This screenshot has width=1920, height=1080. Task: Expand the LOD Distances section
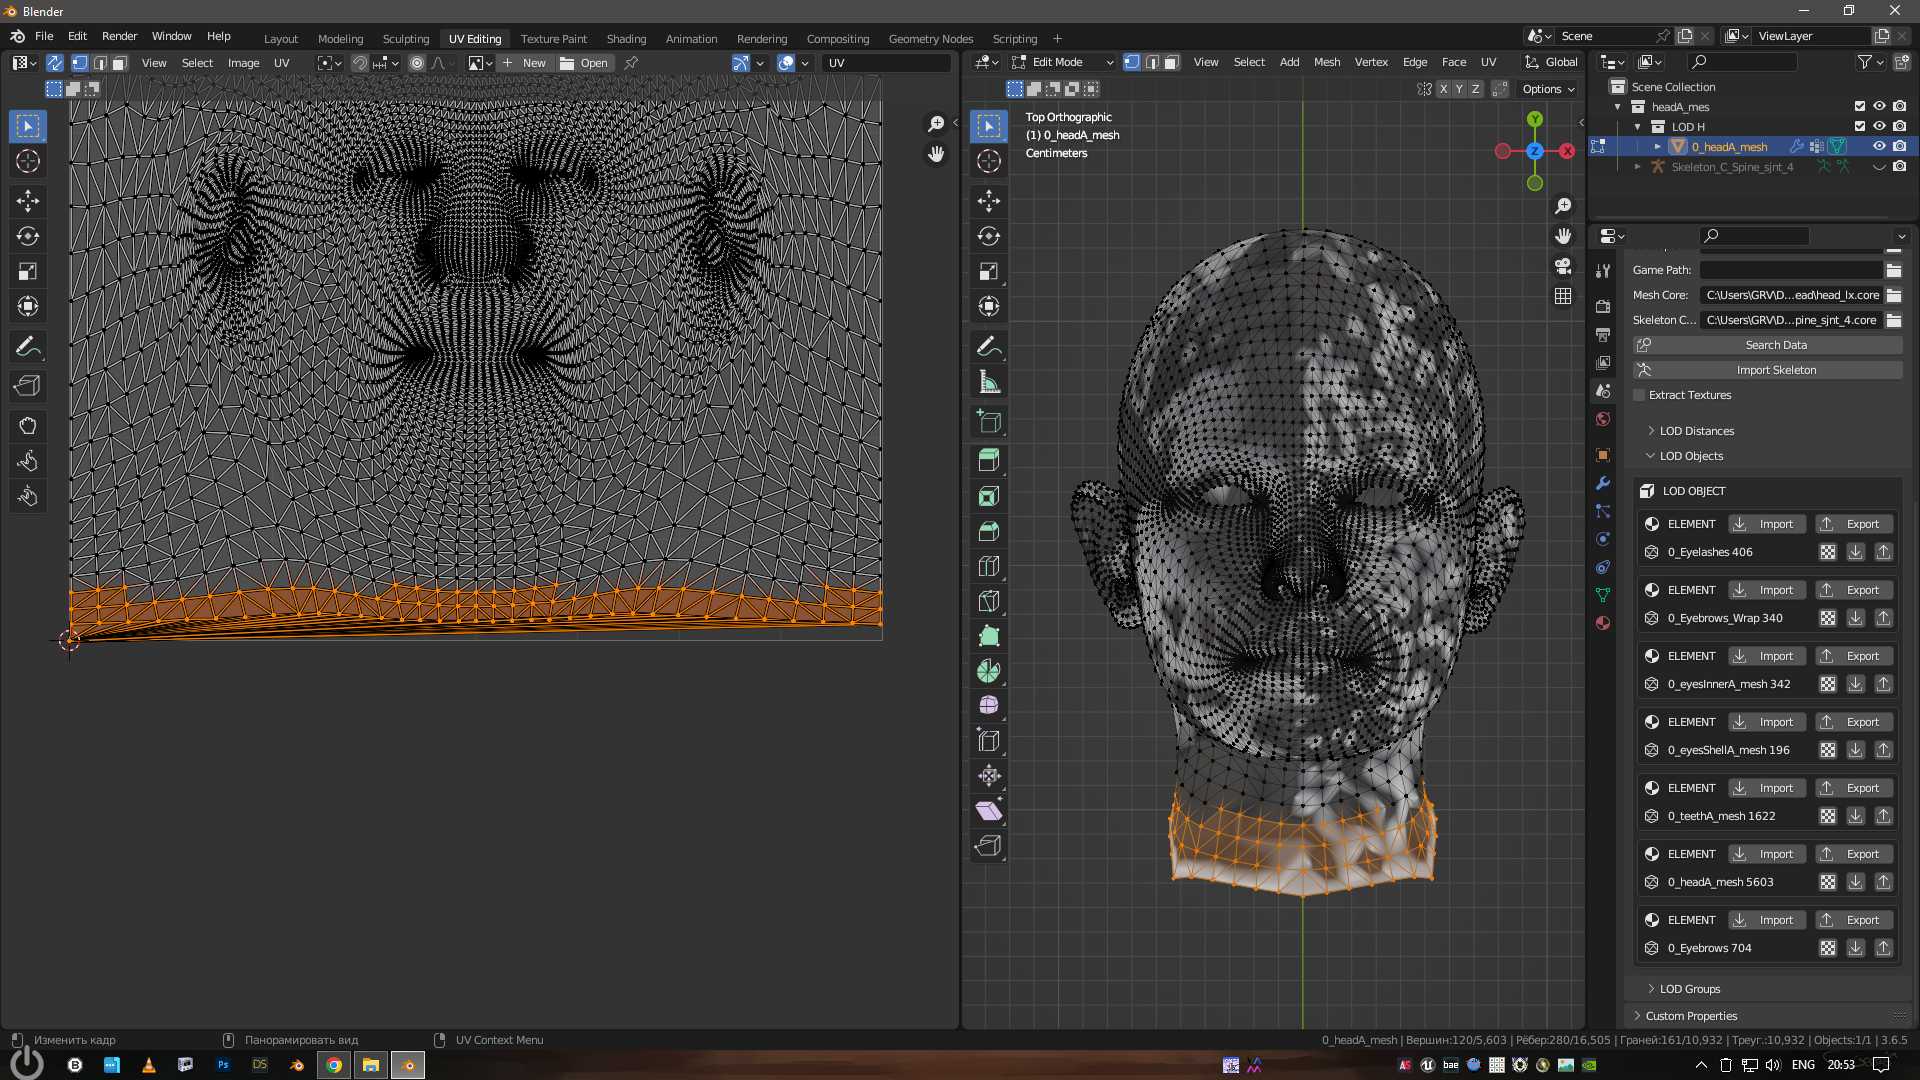point(1696,431)
